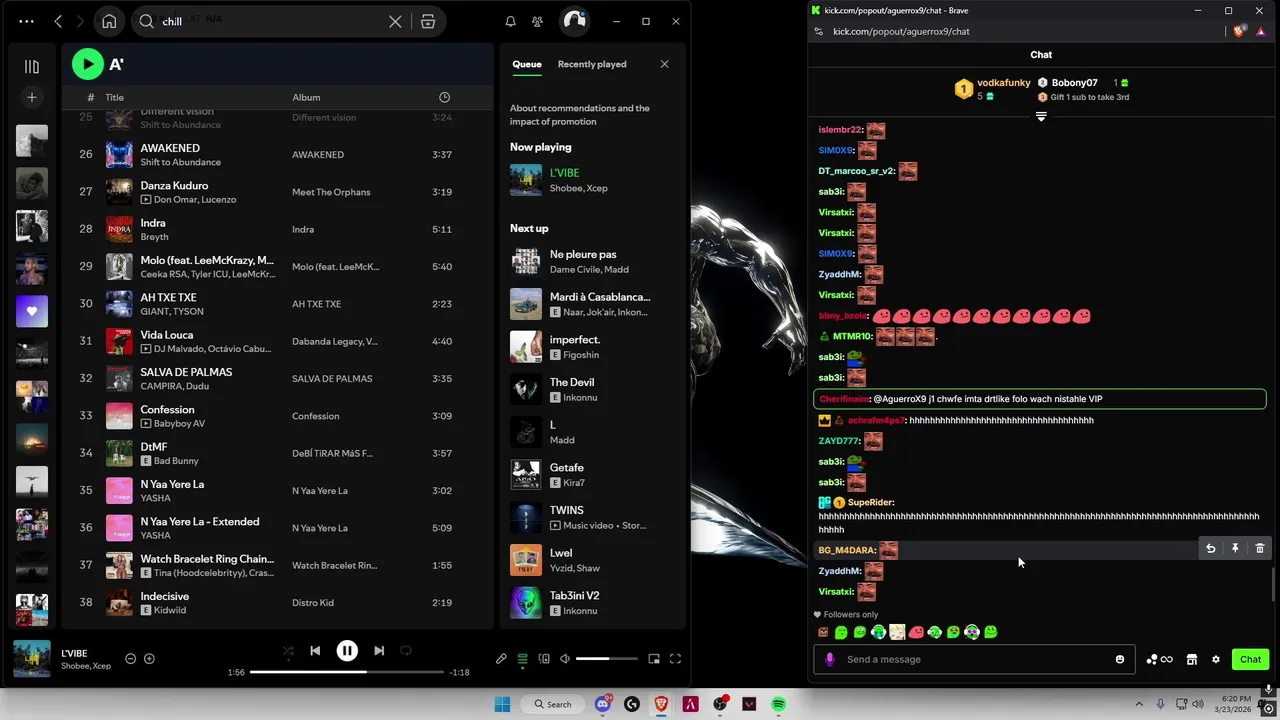The height and width of the screenshot is (720, 1280).
Task: Pause the current song
Action: pyautogui.click(x=347, y=651)
